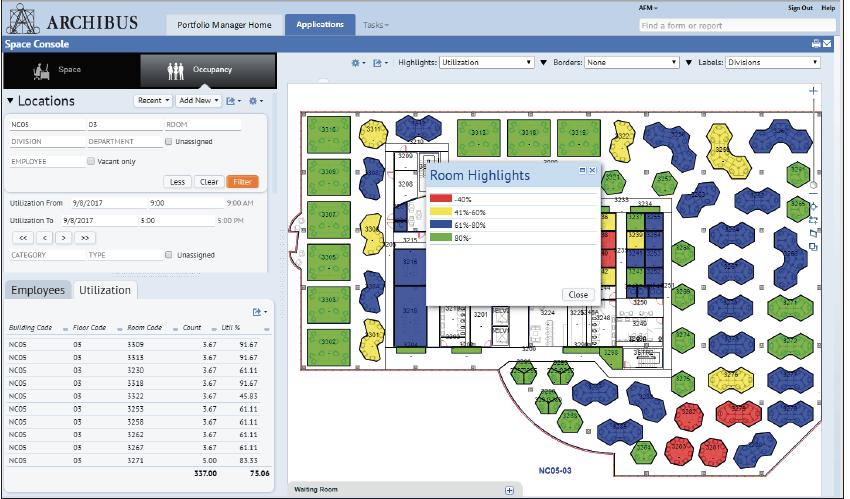The height and width of the screenshot is (499, 850).
Task: Open the AFM user dropdown
Action: coord(648,8)
